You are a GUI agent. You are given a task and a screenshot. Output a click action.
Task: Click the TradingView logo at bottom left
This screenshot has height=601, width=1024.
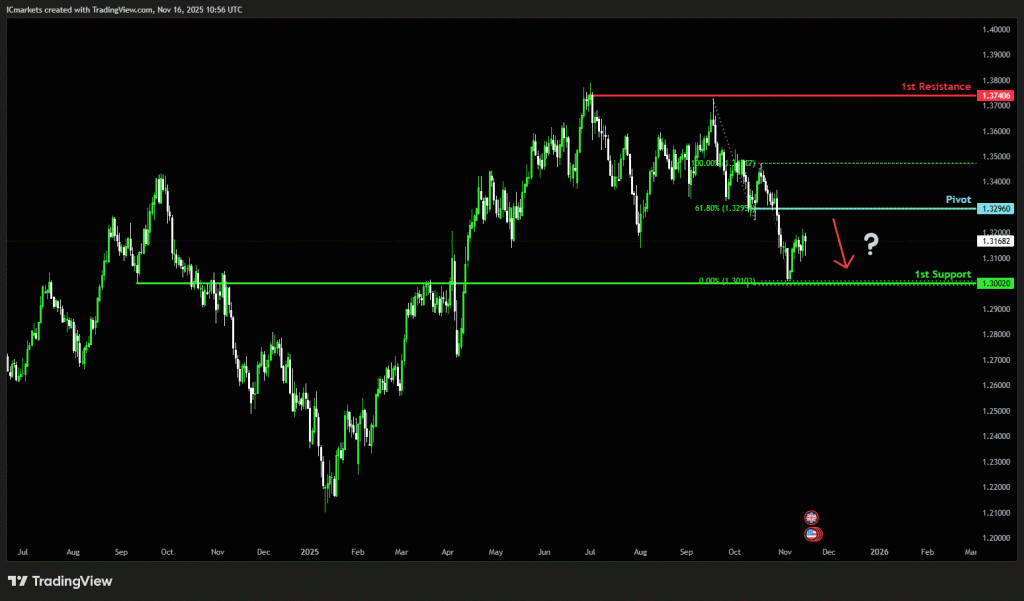click(60, 581)
